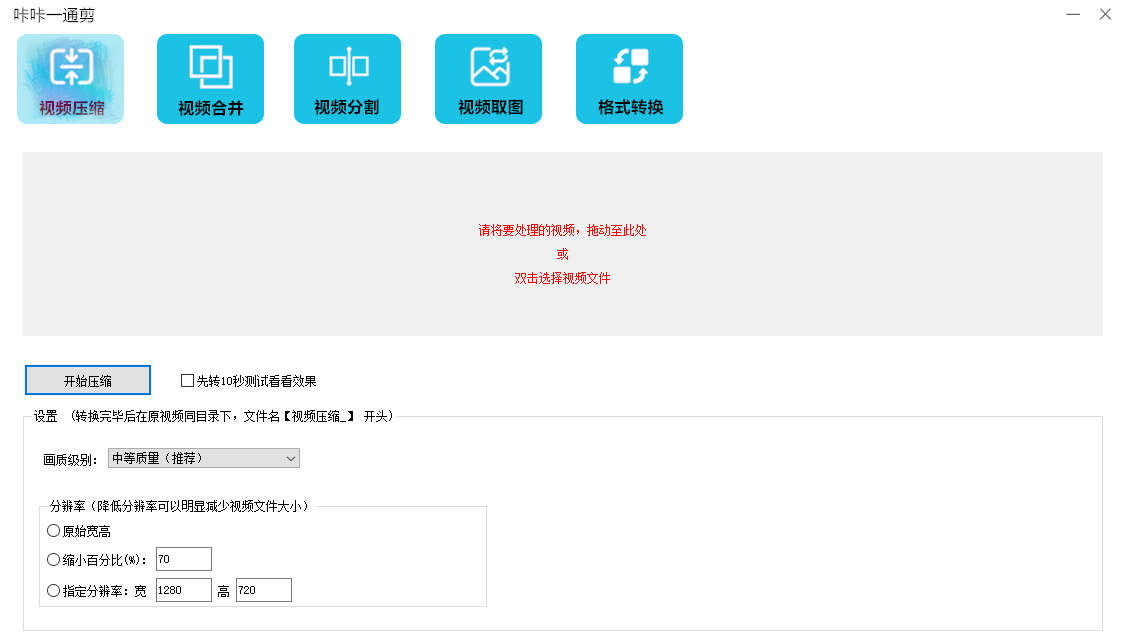Click the video drop area to choose file
Image resolution: width=1127 pixels, height=642 pixels.
(x=563, y=244)
